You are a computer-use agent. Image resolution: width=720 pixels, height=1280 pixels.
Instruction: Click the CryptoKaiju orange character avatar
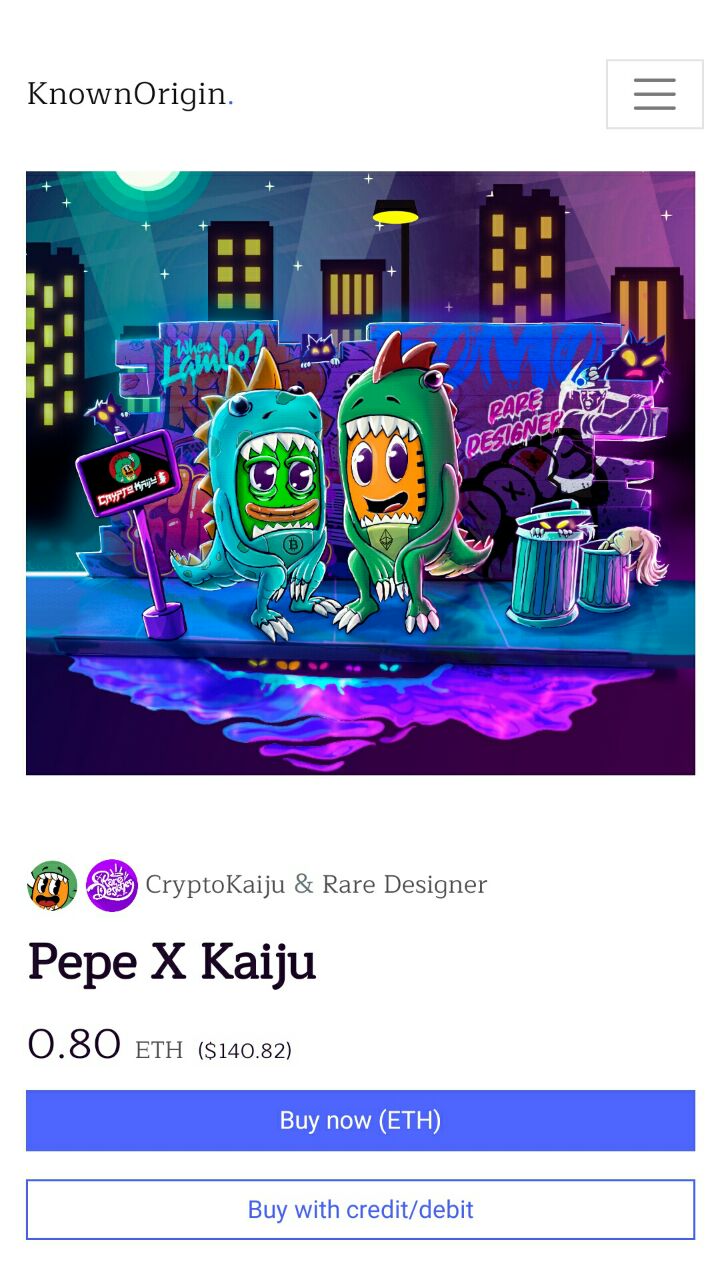pos(52,885)
